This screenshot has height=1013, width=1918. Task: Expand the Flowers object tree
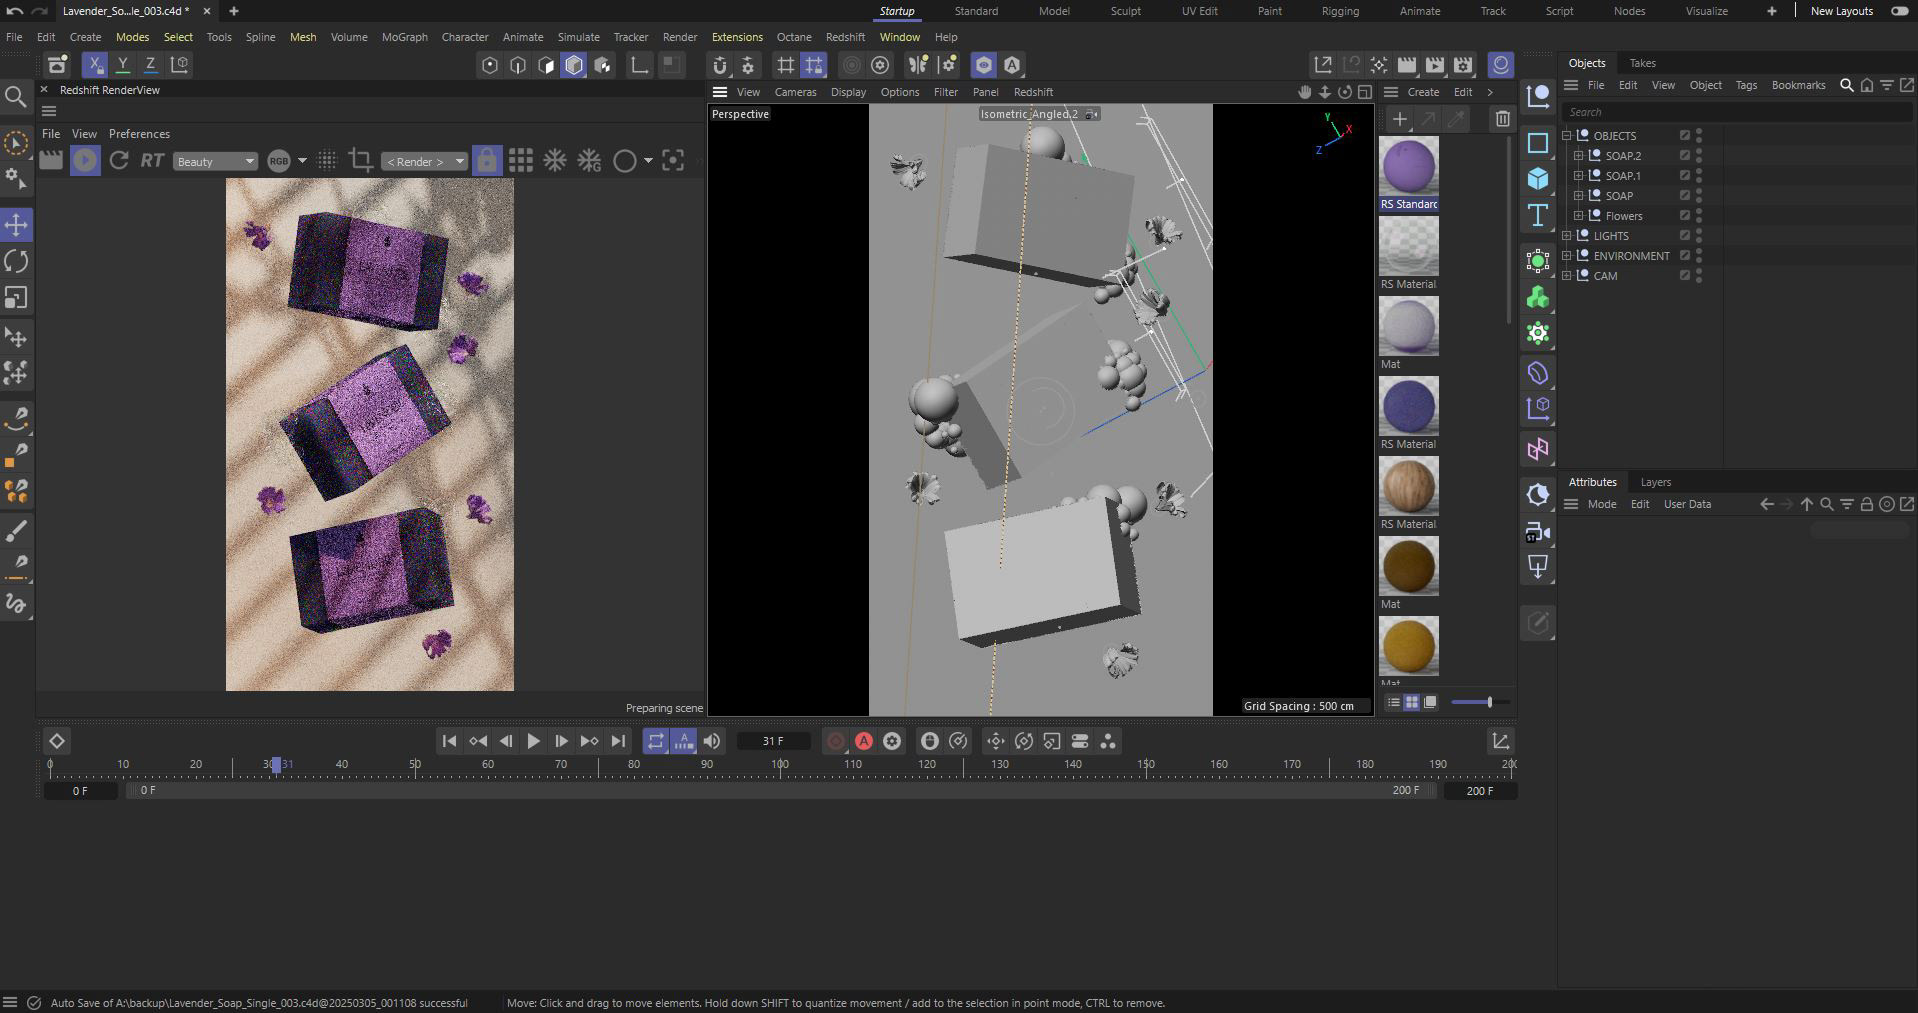tap(1578, 216)
